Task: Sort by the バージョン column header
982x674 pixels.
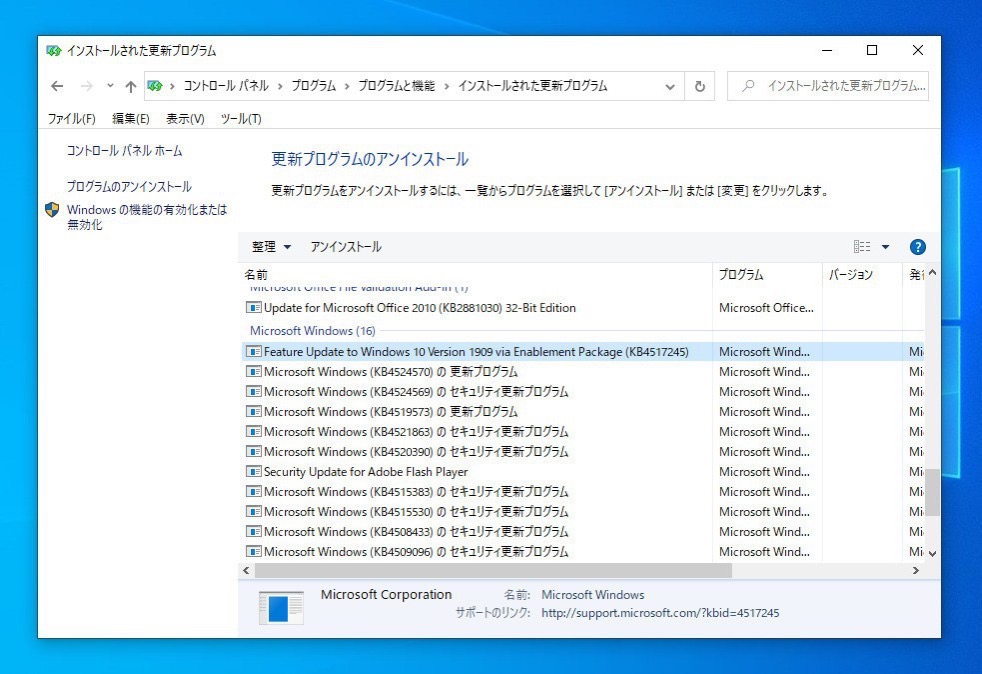Action: pos(862,274)
